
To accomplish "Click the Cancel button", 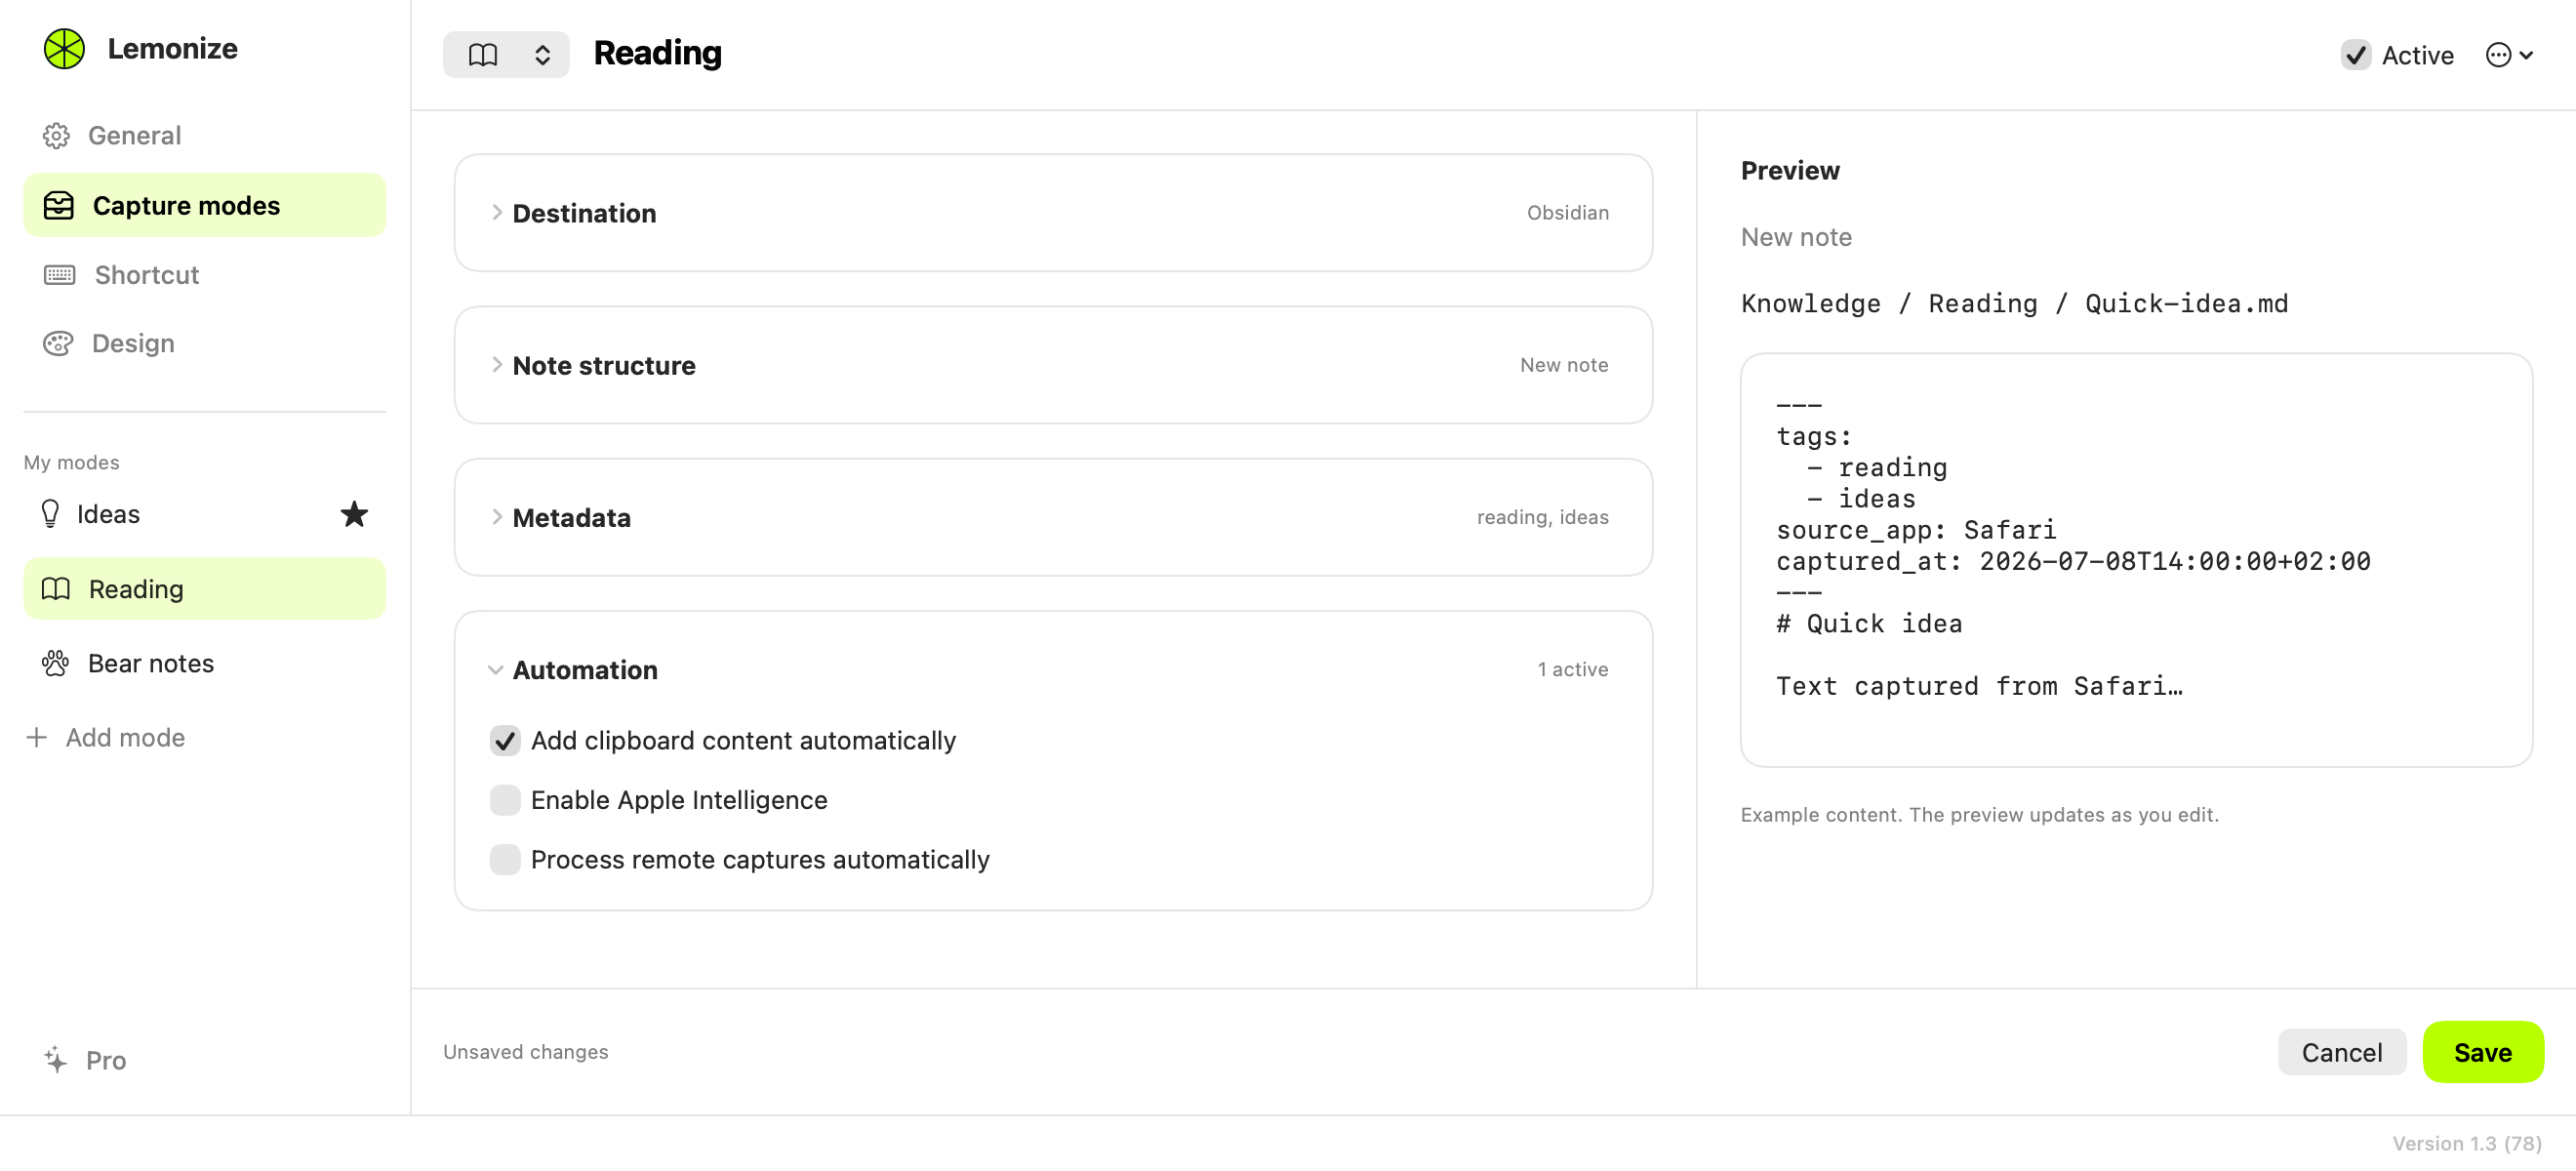I will pos(2342,1052).
